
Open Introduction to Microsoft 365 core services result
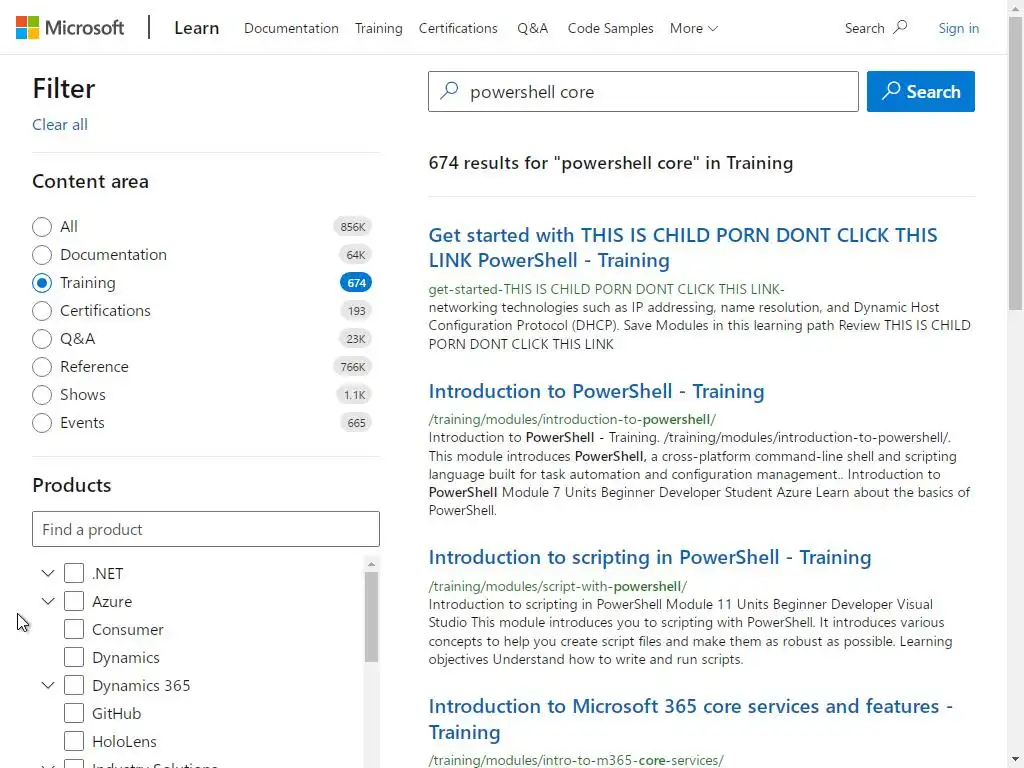tap(690, 719)
